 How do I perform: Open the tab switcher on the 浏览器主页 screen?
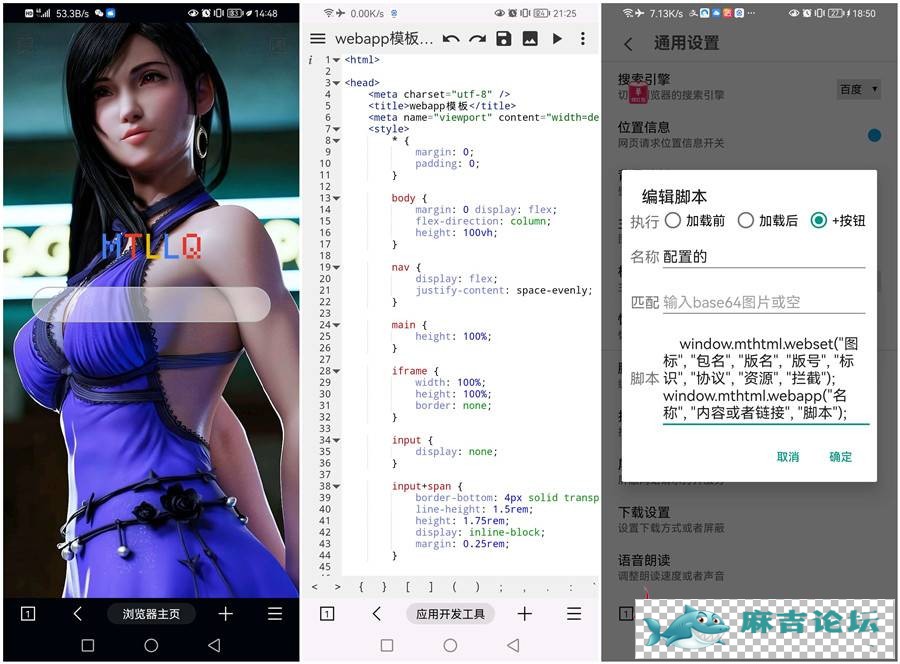pyautogui.click(x=28, y=614)
